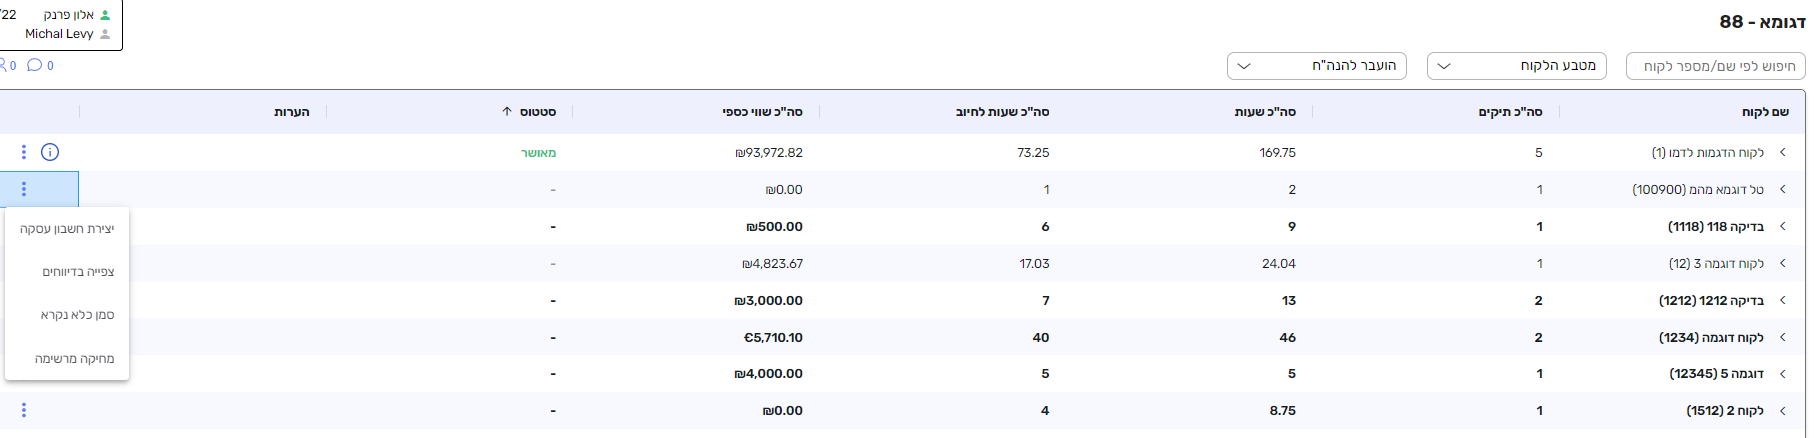Expand the לקוח הדגמות לדמו (1) row
1815x438 pixels.
click(x=1783, y=152)
